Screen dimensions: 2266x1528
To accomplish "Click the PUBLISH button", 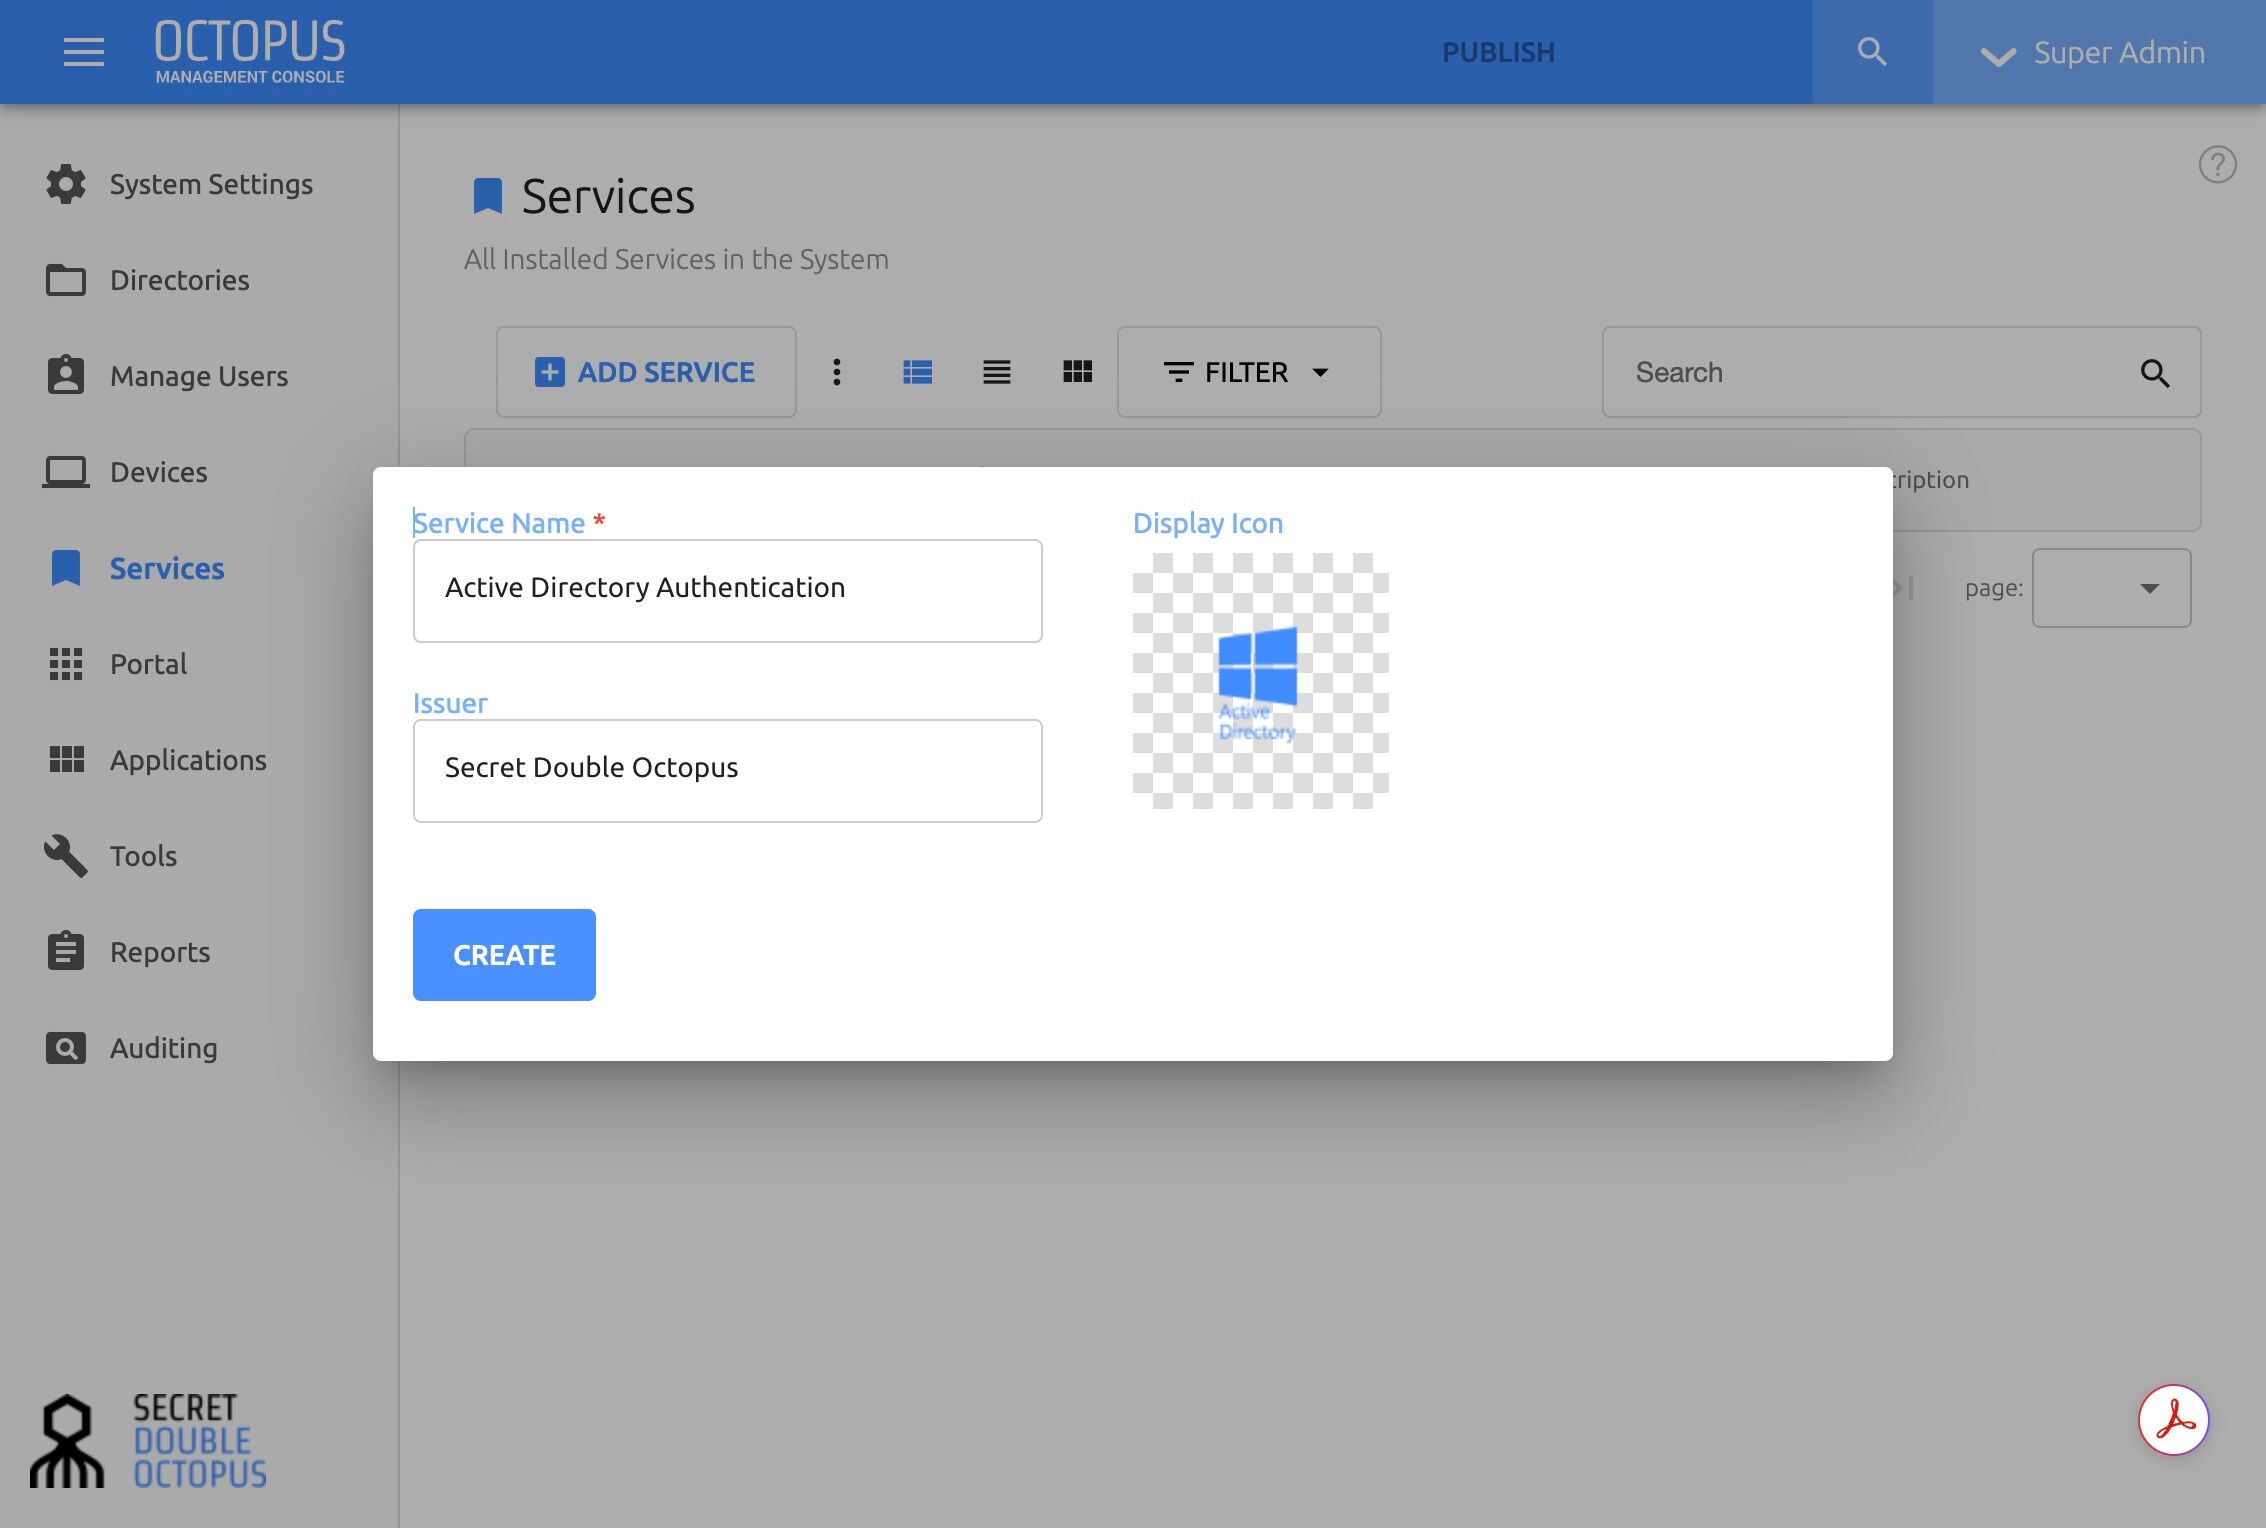I will 1498,52.
